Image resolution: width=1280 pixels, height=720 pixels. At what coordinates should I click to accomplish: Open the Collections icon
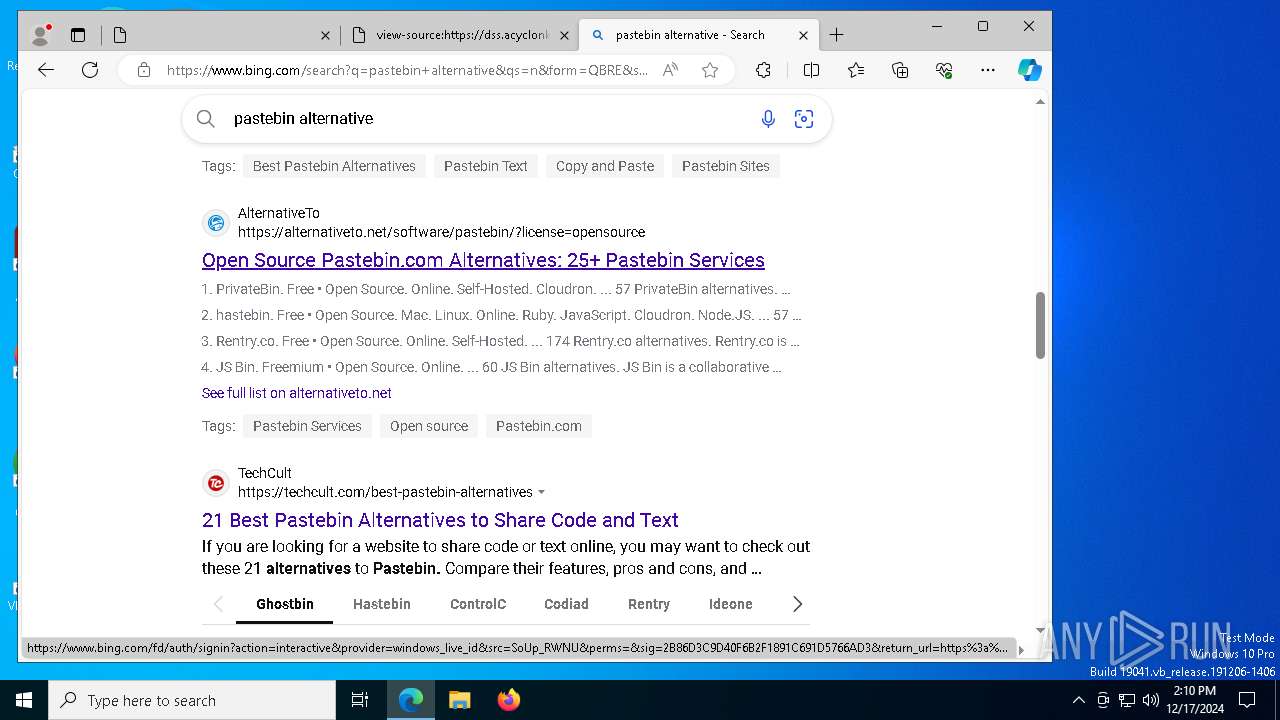click(900, 70)
